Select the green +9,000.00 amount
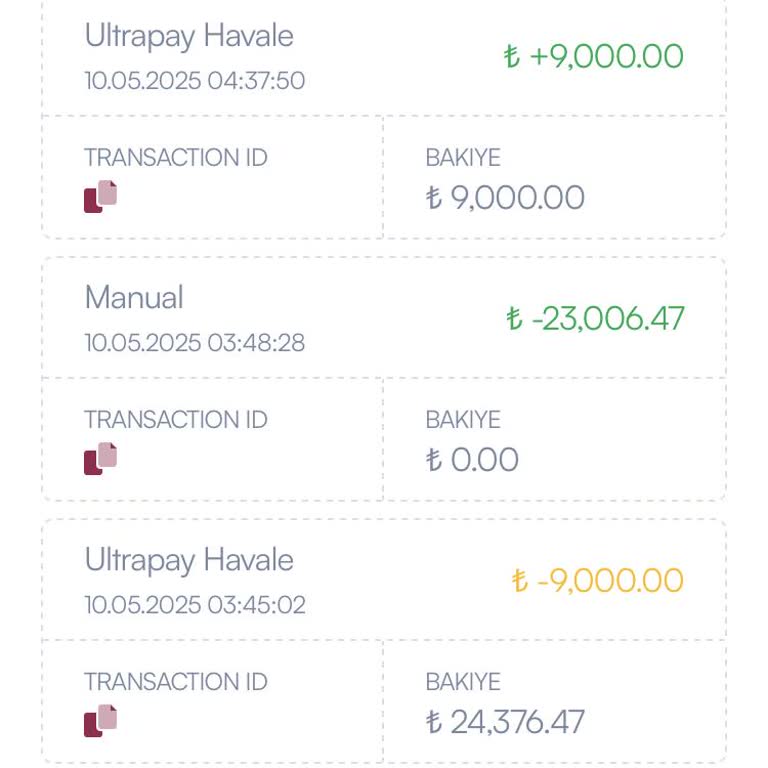 [x=594, y=56]
